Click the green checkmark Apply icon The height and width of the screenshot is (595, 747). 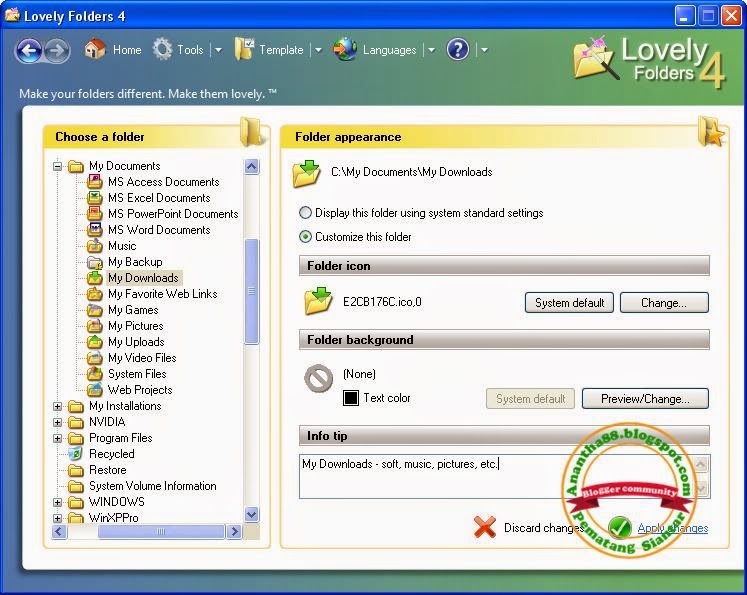coord(620,527)
